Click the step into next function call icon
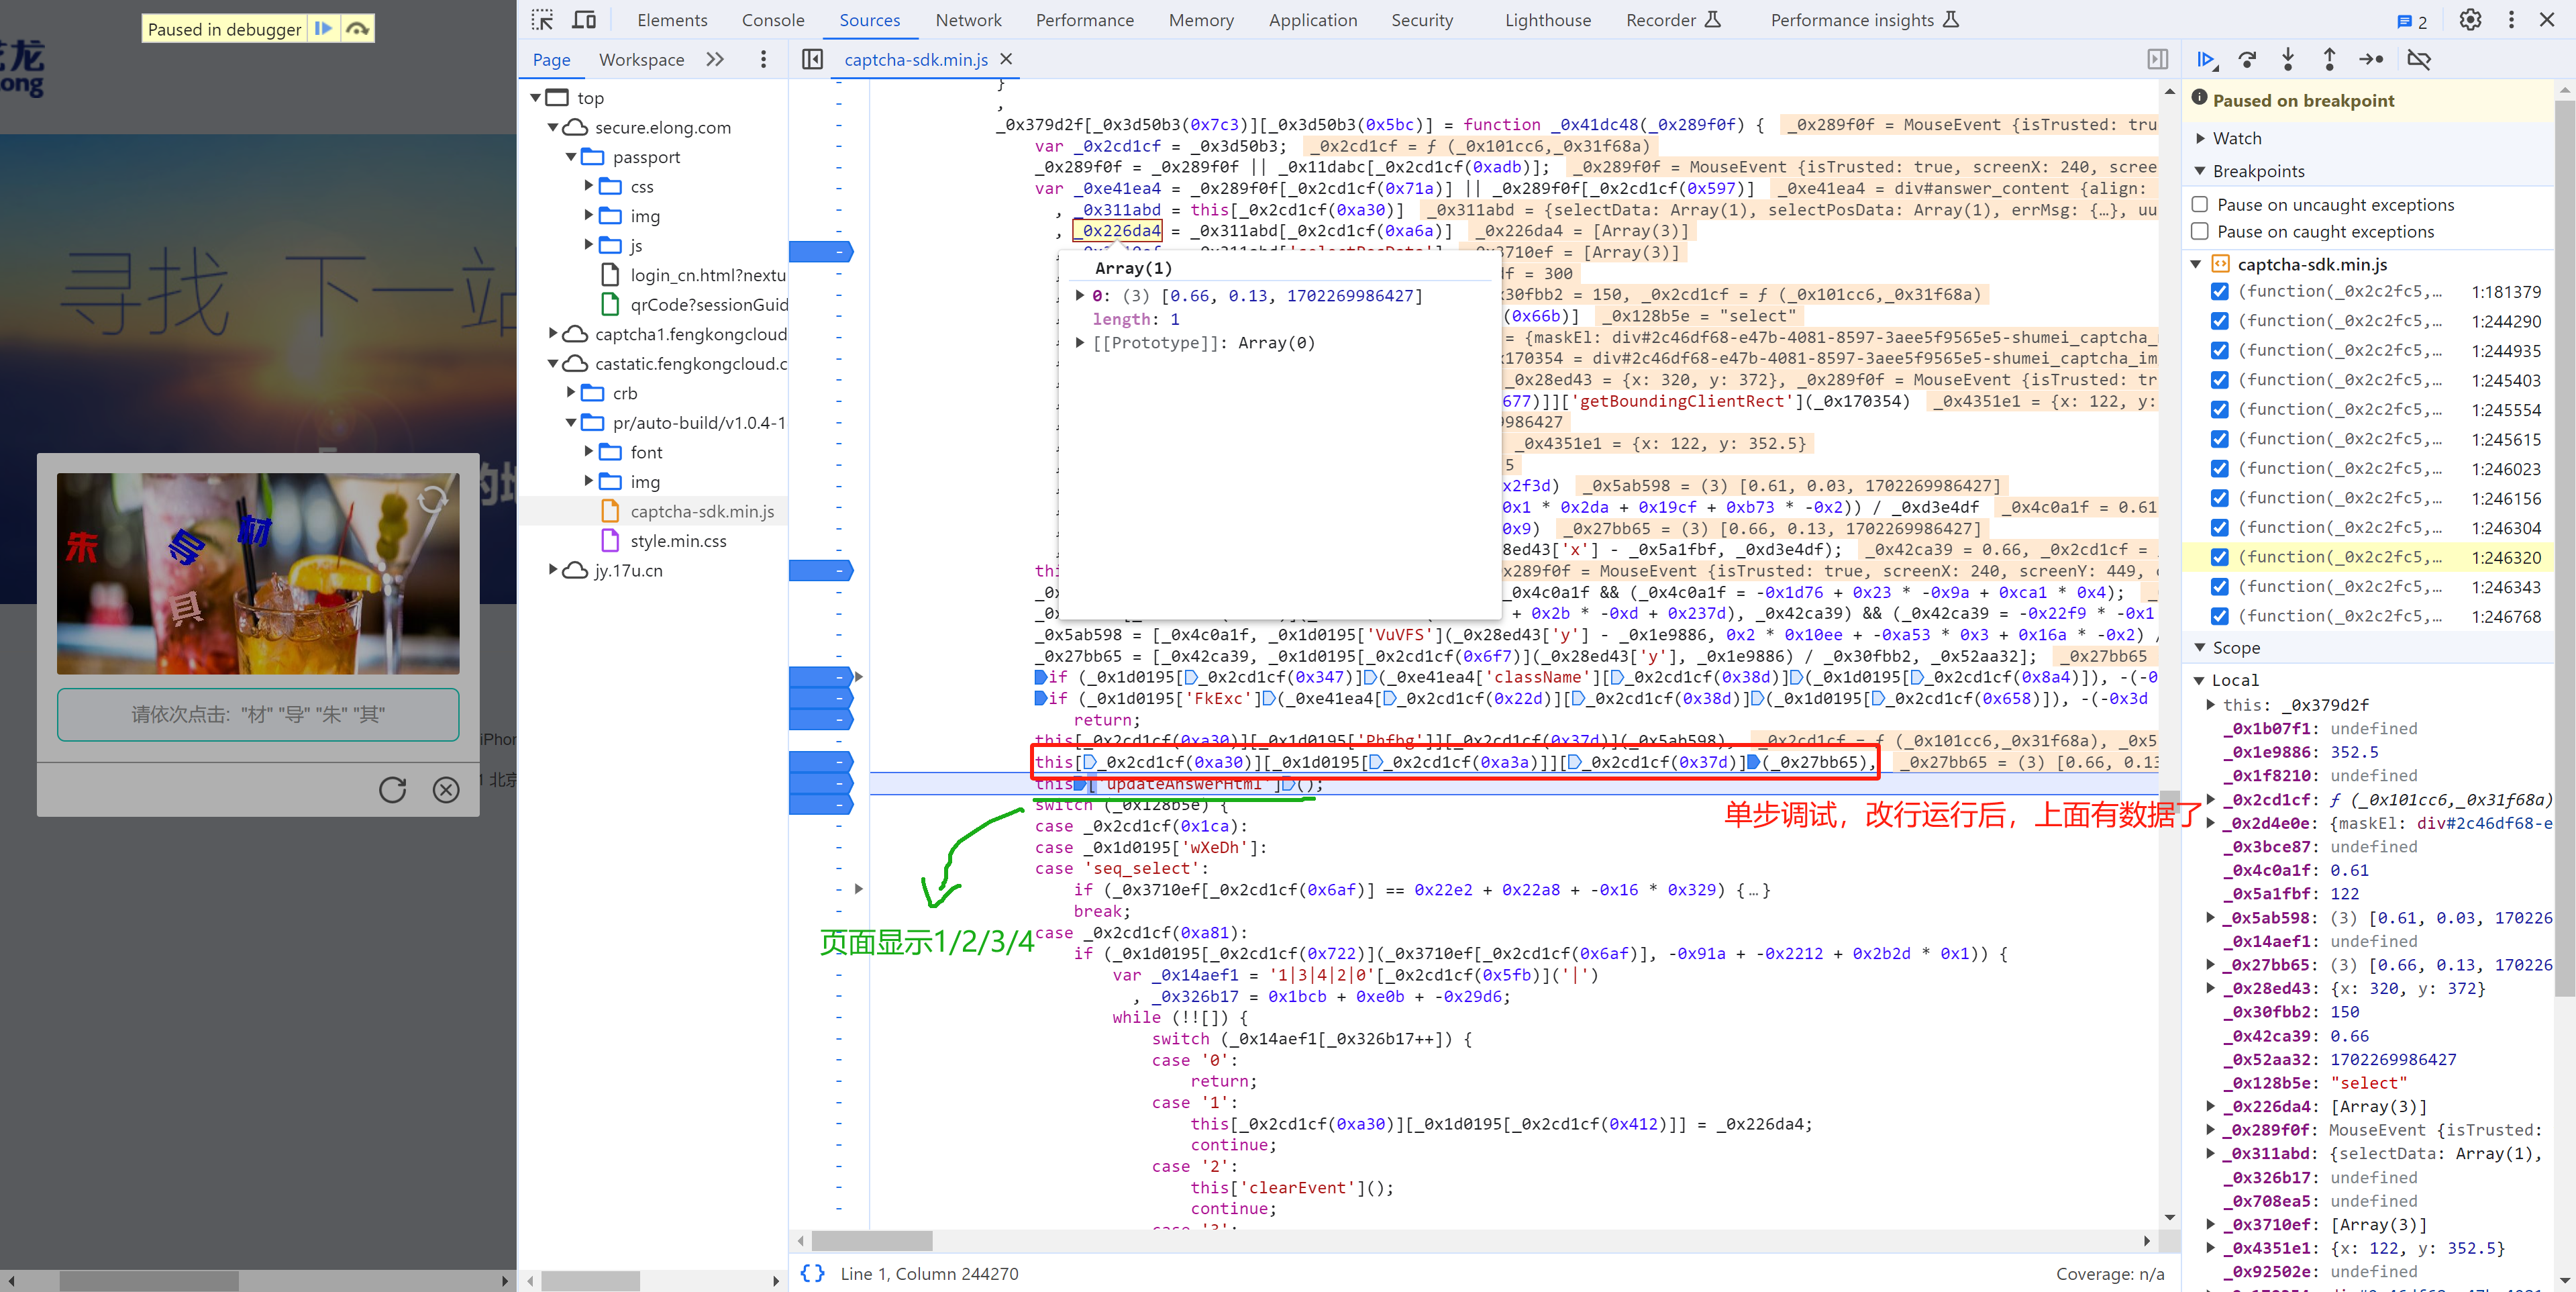This screenshot has height=1292, width=2576. click(x=2291, y=59)
